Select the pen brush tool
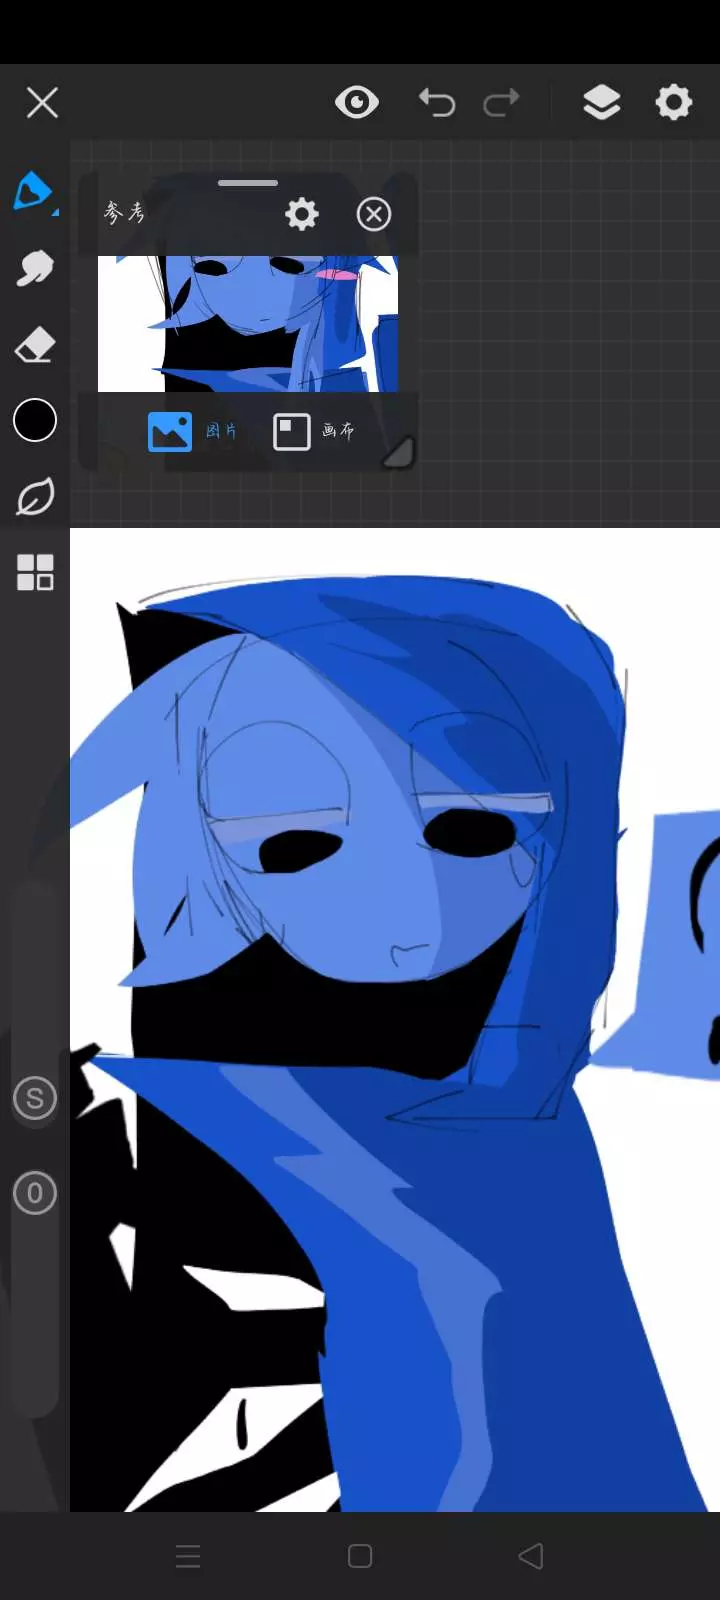Screen dimensions: 720x1600 (x=34, y=191)
